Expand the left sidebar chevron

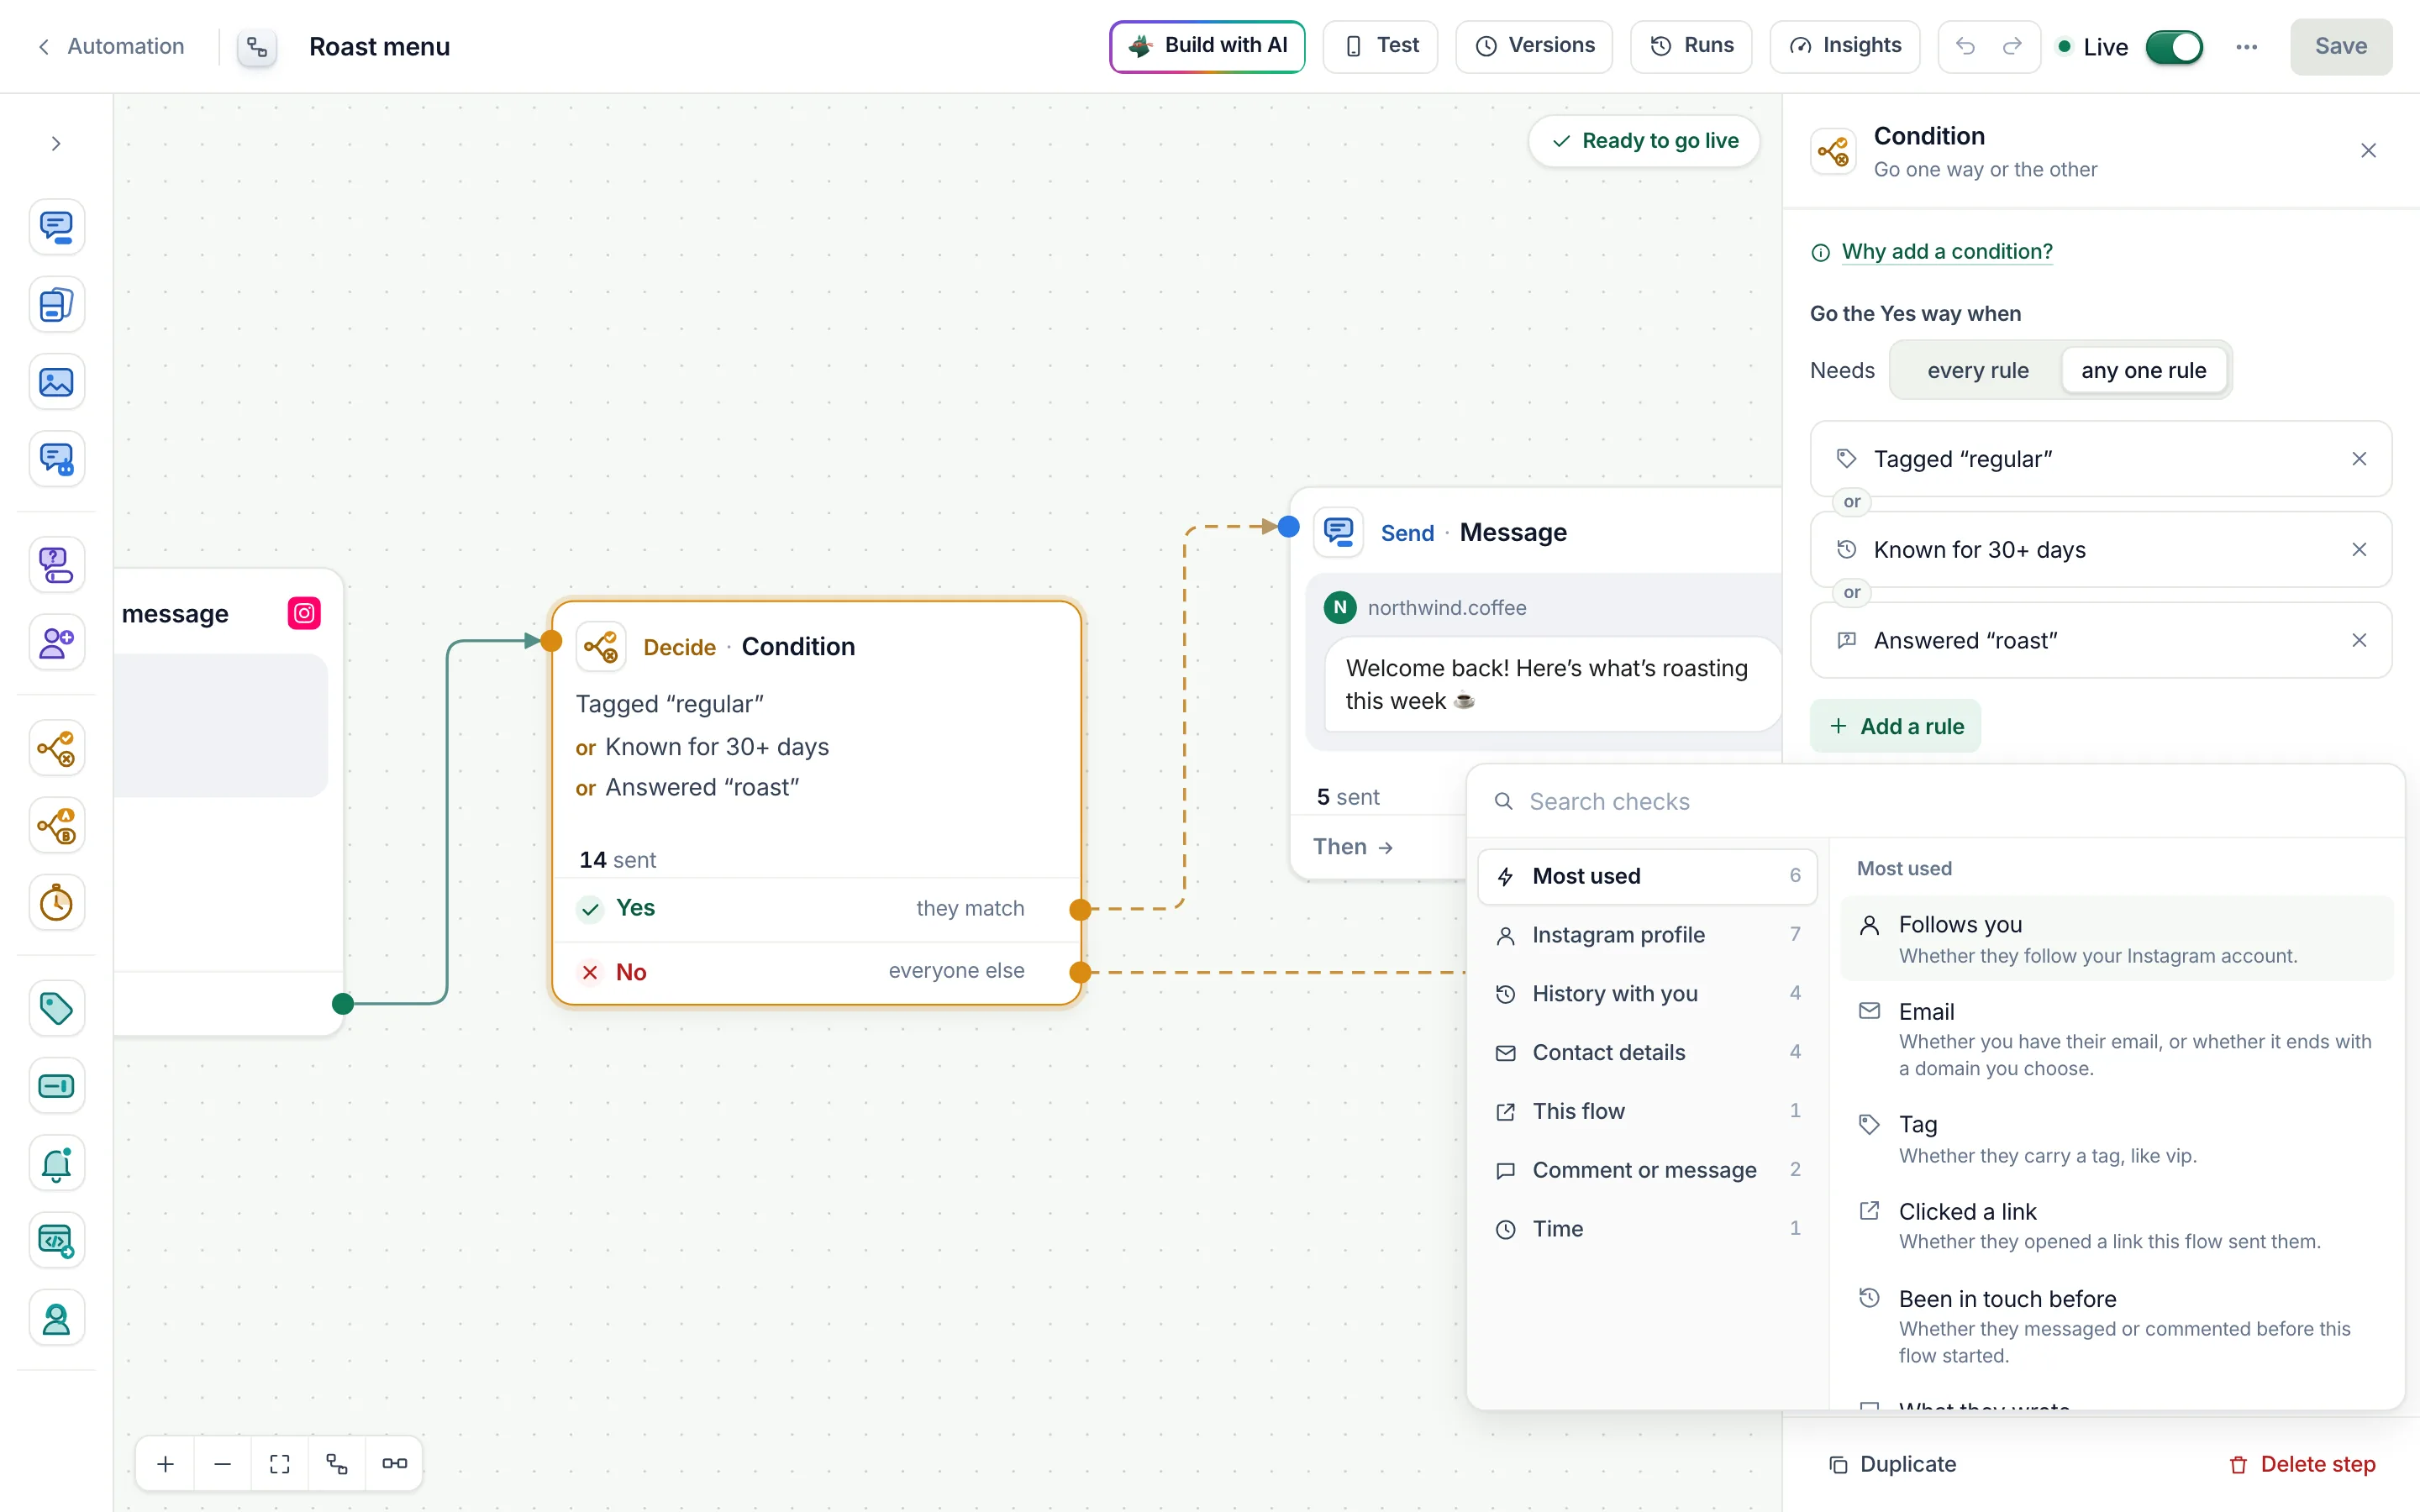point(56,144)
